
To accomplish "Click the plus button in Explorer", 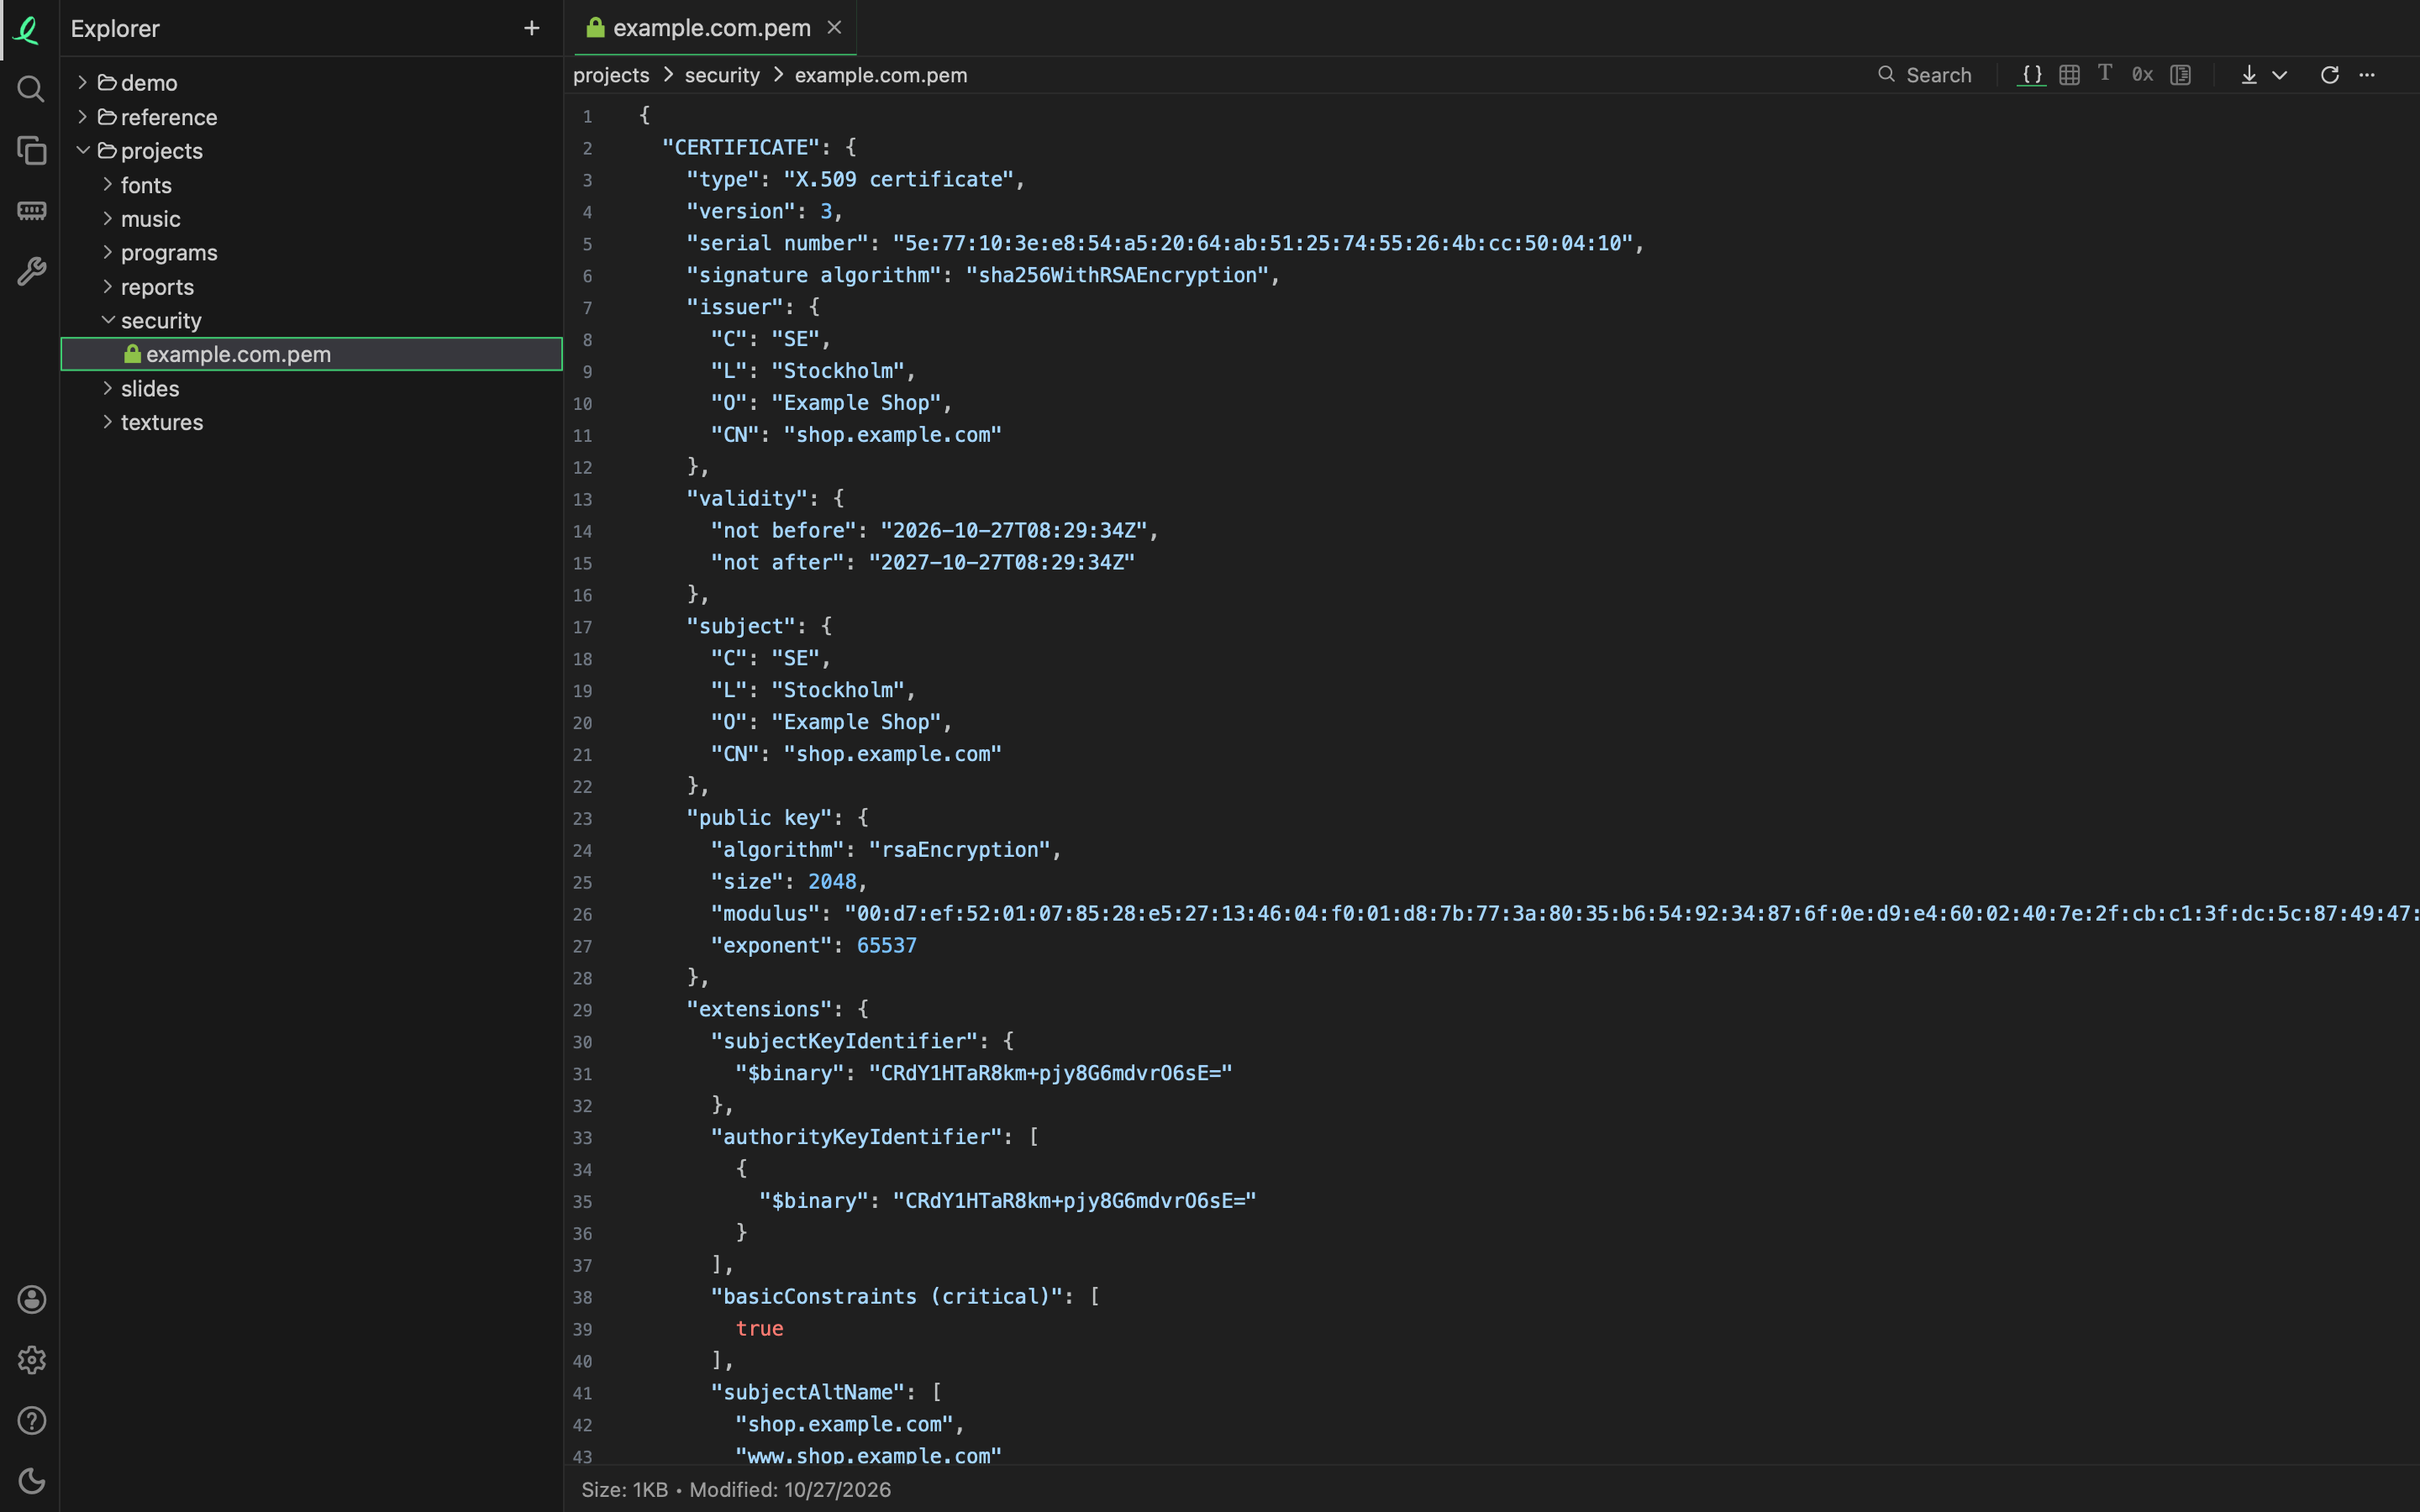I will coord(532,28).
